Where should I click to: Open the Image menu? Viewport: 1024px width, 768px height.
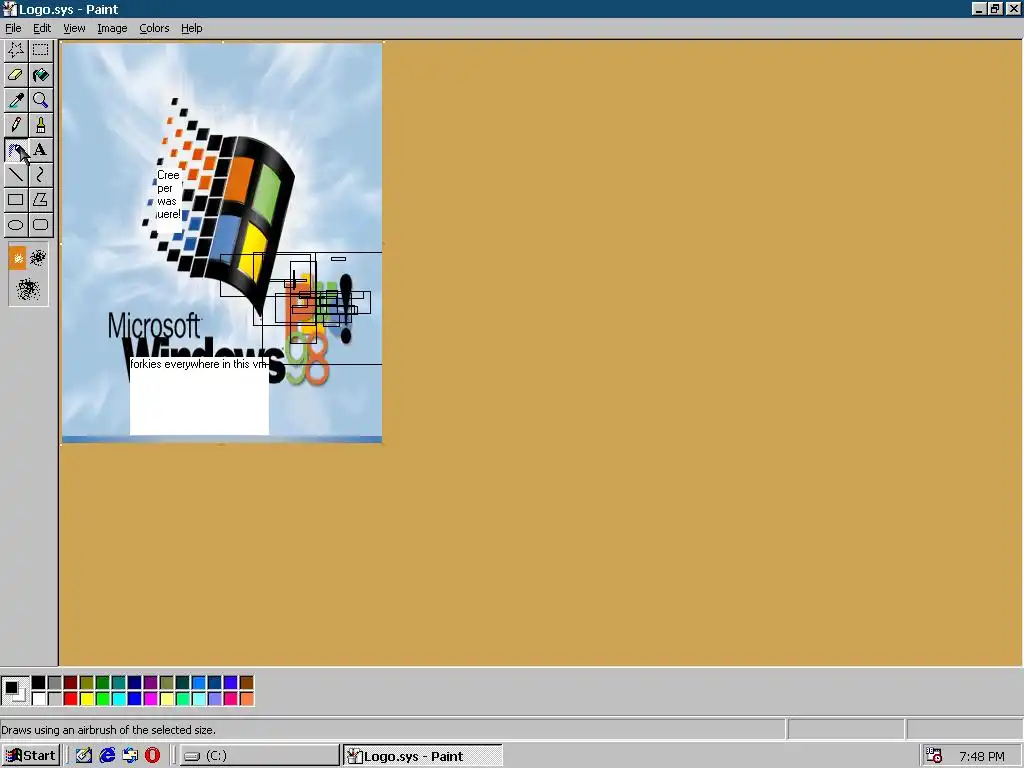coord(112,28)
